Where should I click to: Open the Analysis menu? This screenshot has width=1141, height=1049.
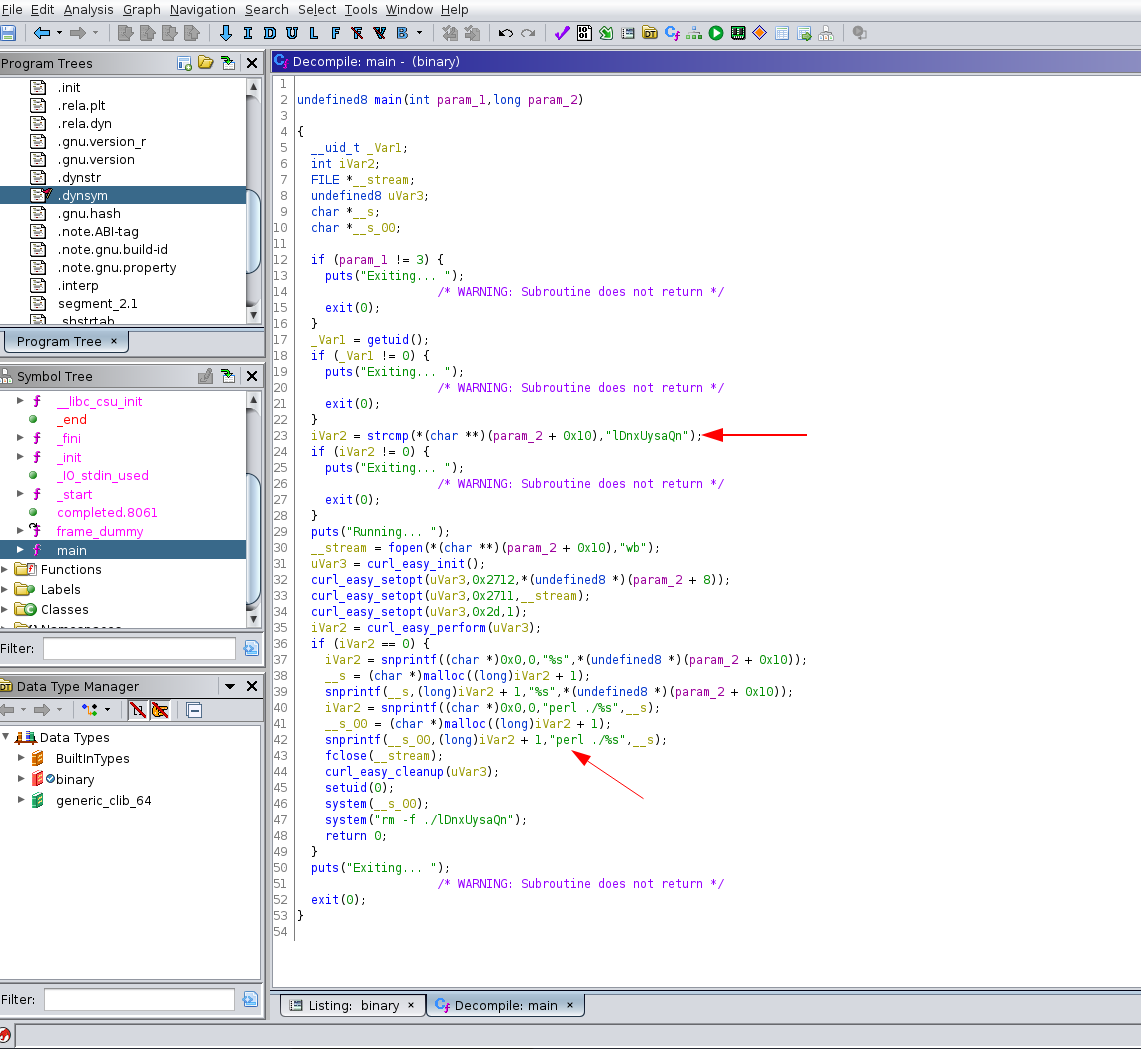click(88, 9)
